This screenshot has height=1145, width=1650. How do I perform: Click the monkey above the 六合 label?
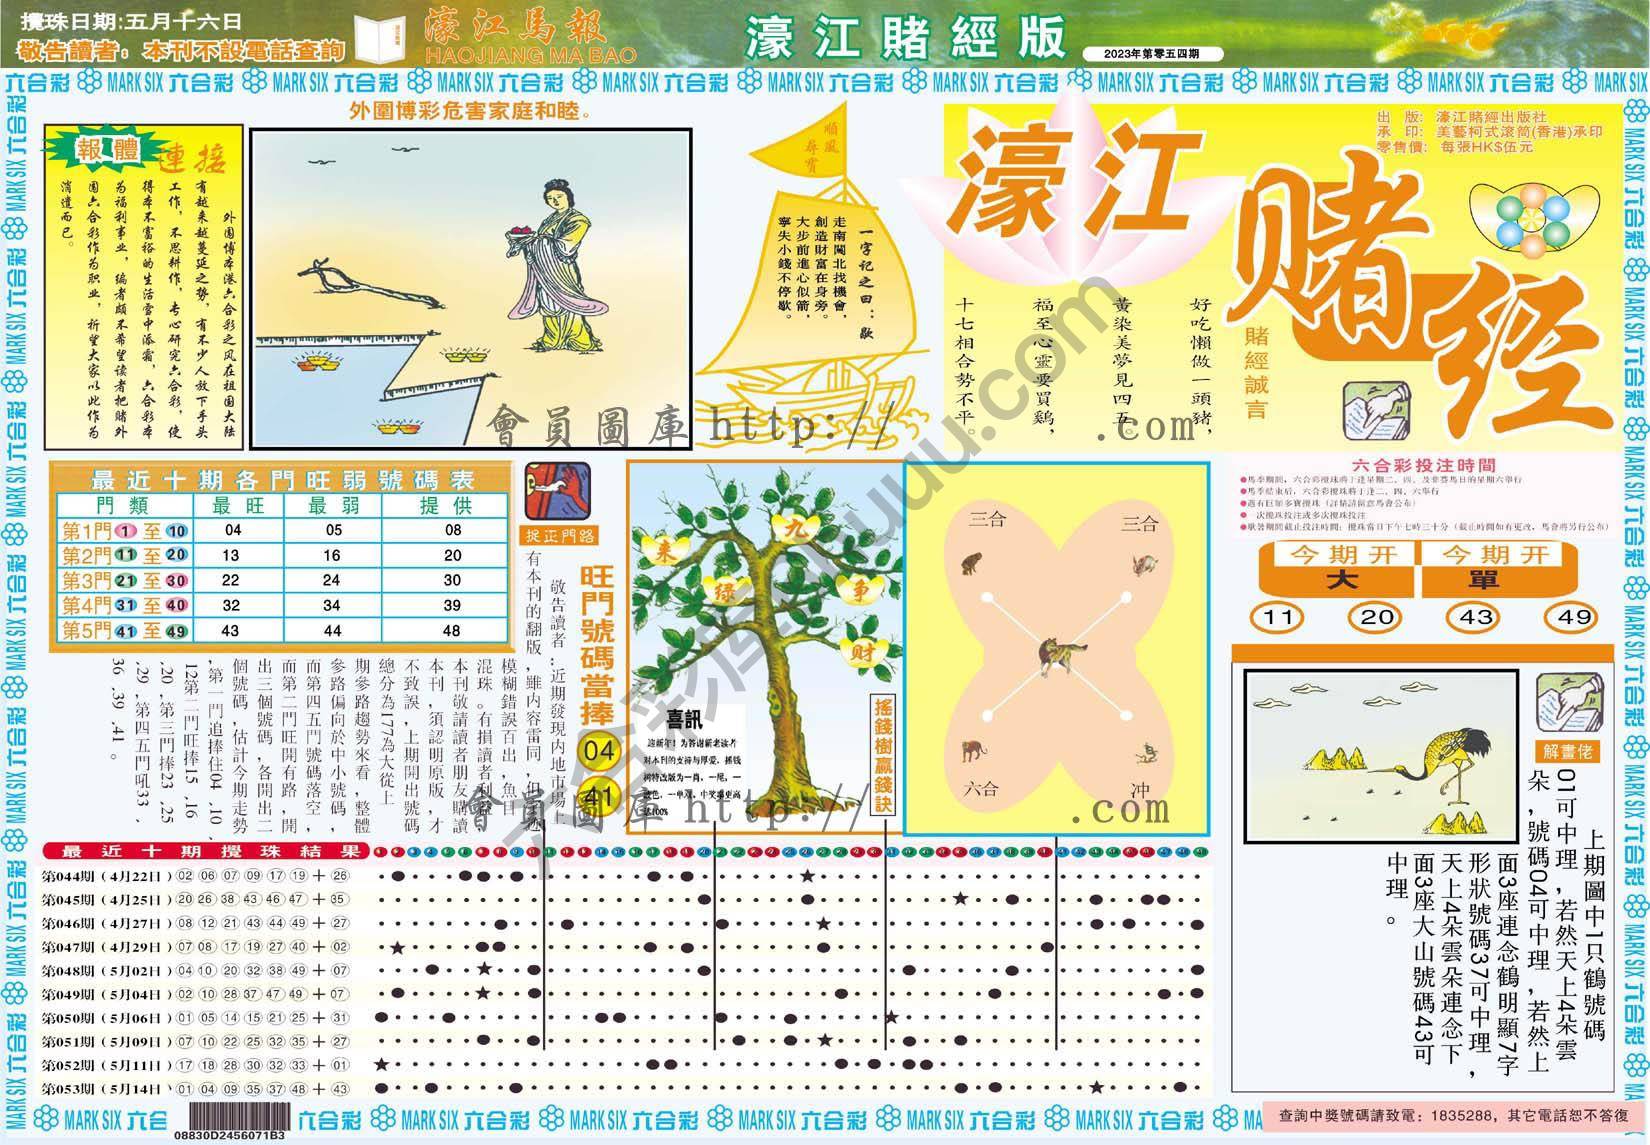pyautogui.click(x=971, y=752)
